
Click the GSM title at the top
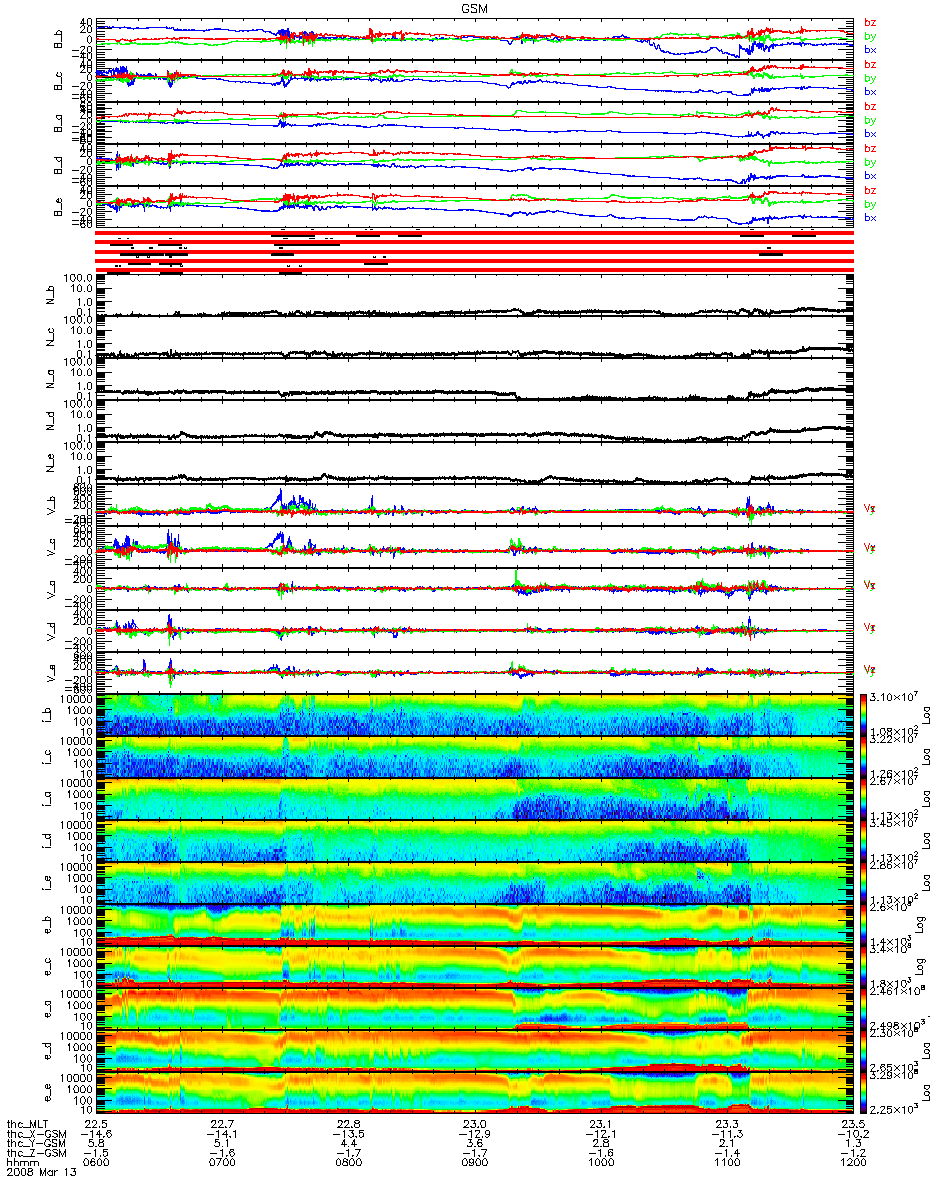tap(475, 7)
